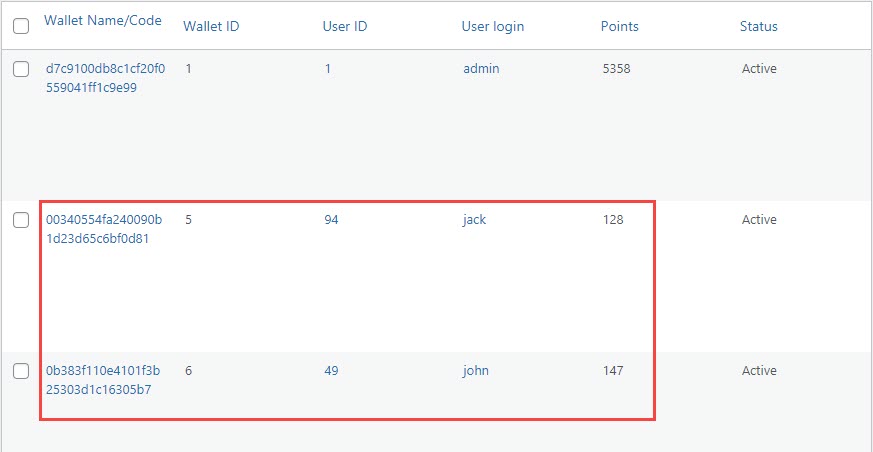Check the box for the john wallet row
873x452 pixels.
(x=21, y=371)
